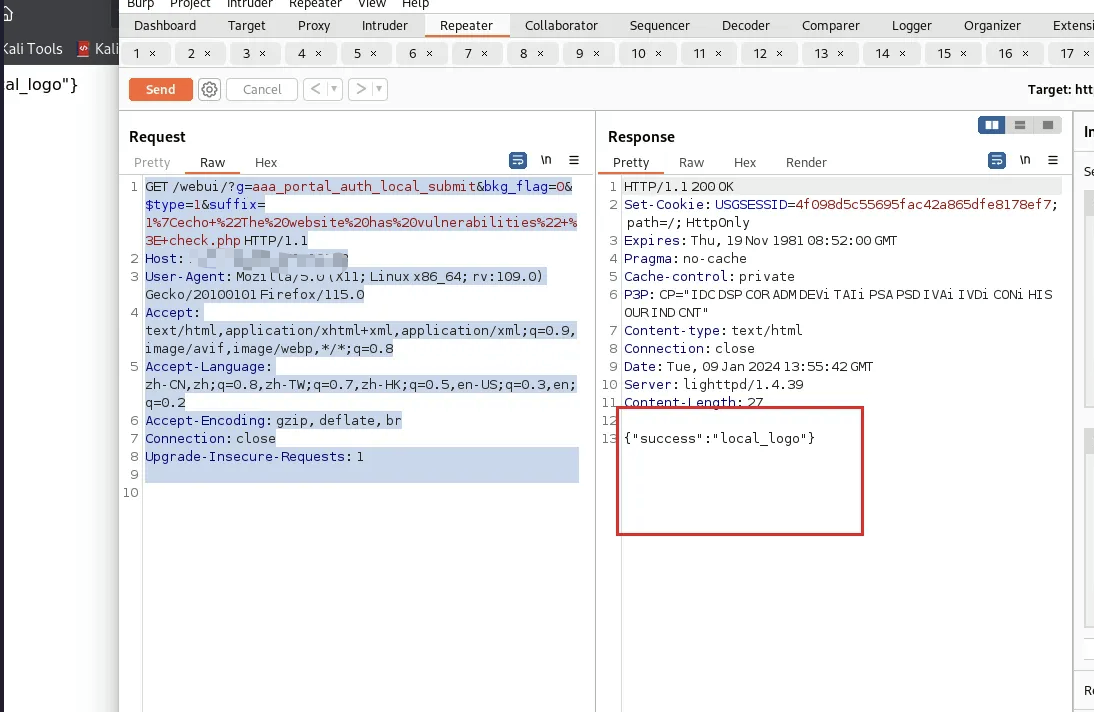
Task: Click the Set-Cookie header in response
Action: pos(841,214)
